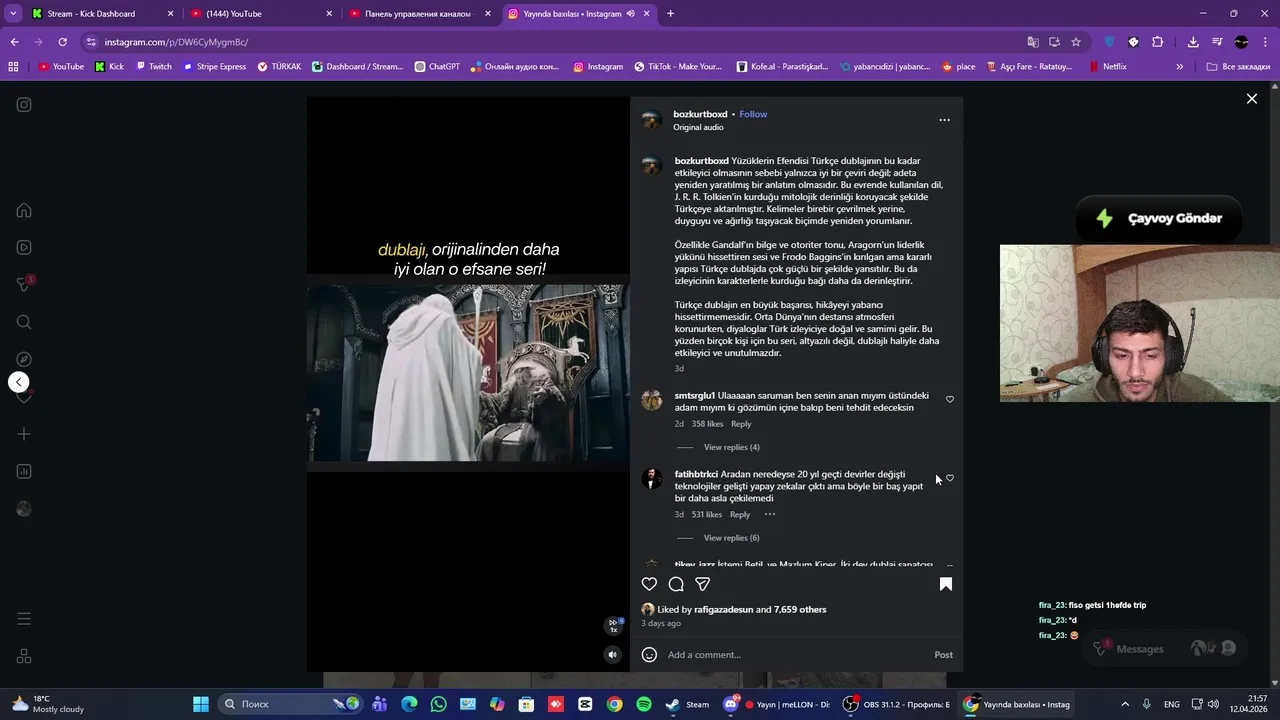Expand the hidden bookmarks chevron
Image resolution: width=1280 pixels, height=720 pixels.
pos(1179,67)
